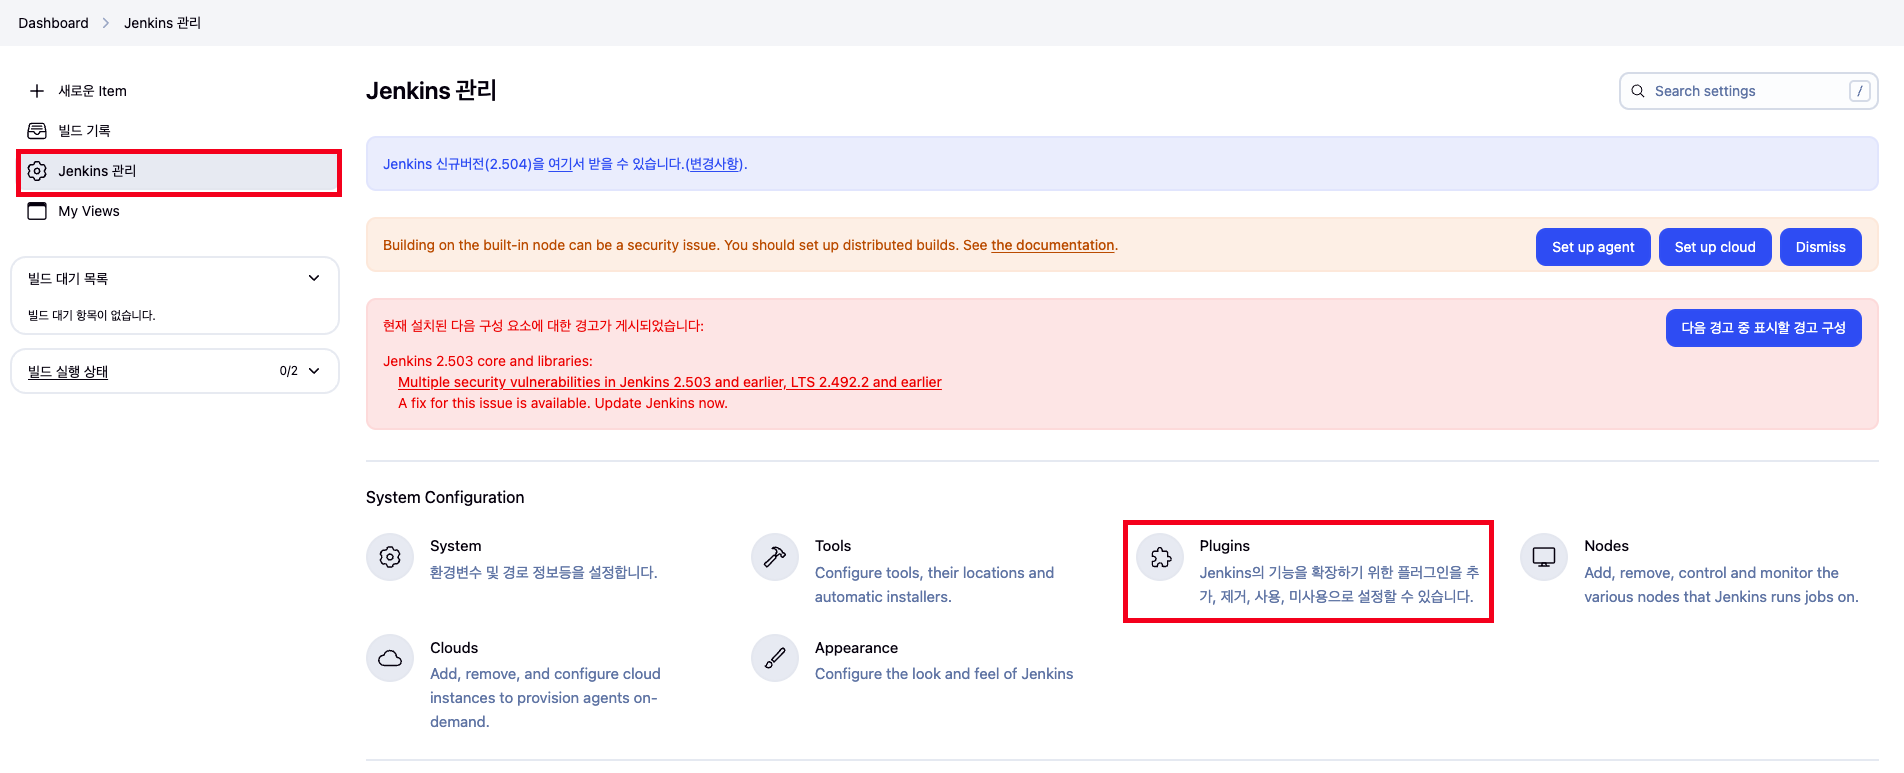Click the 0/2 executor count
The width and height of the screenshot is (1904, 773).
coord(289,371)
